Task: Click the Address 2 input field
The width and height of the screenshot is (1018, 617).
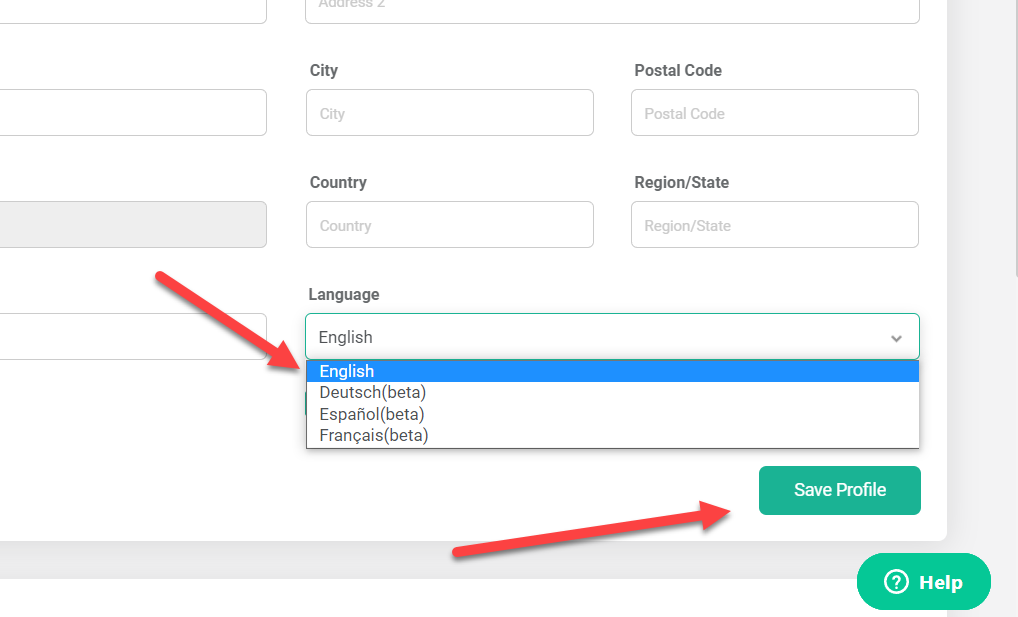Action: tap(612, 8)
